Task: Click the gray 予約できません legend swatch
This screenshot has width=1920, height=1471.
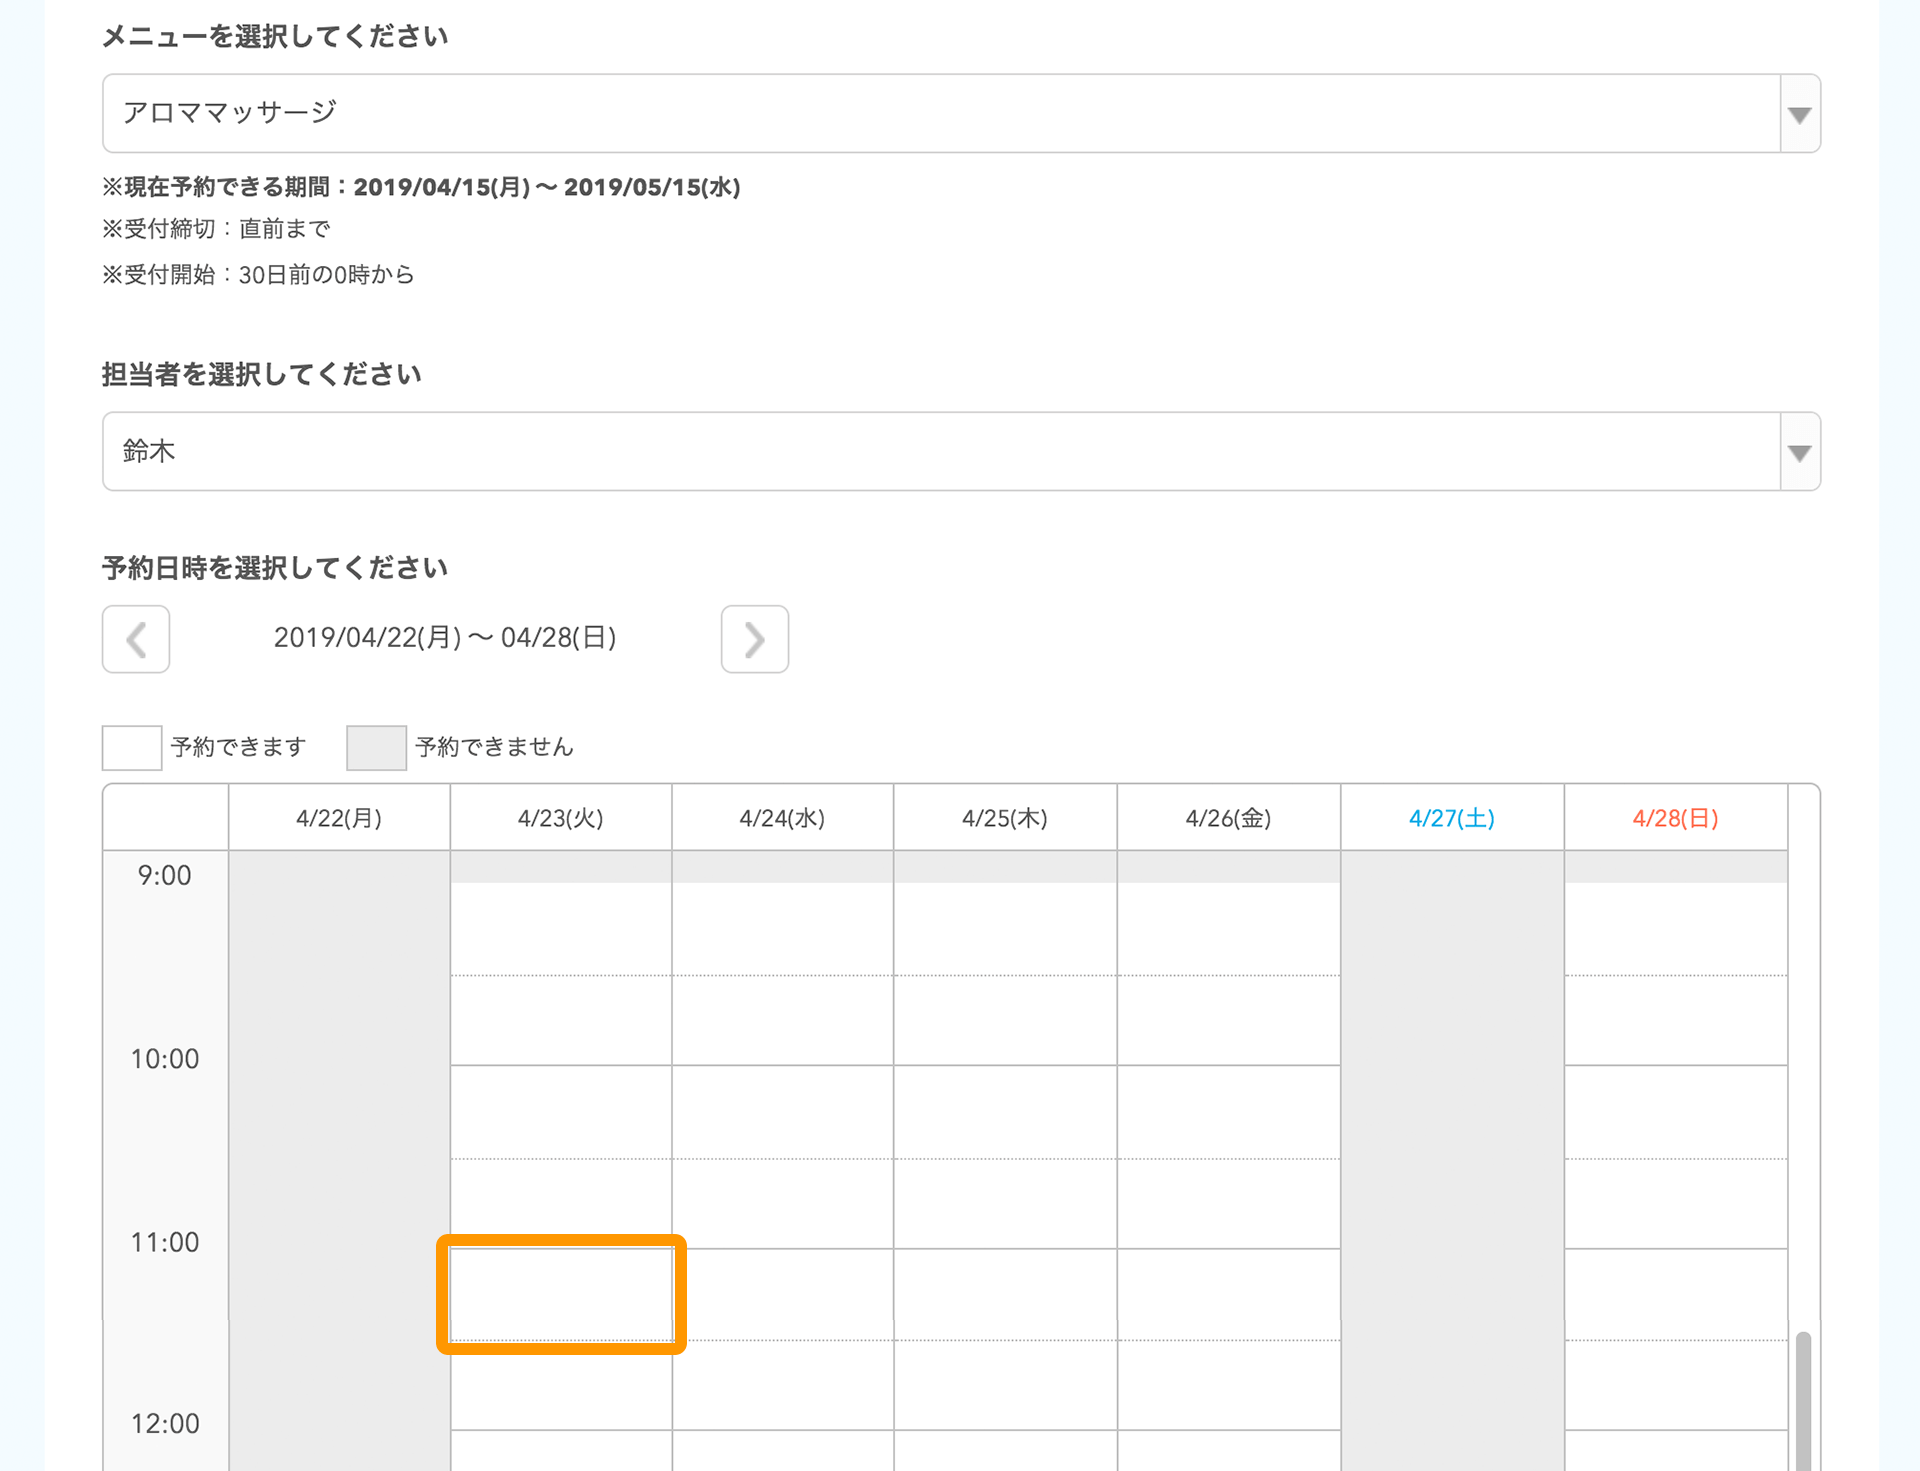Action: point(376,747)
